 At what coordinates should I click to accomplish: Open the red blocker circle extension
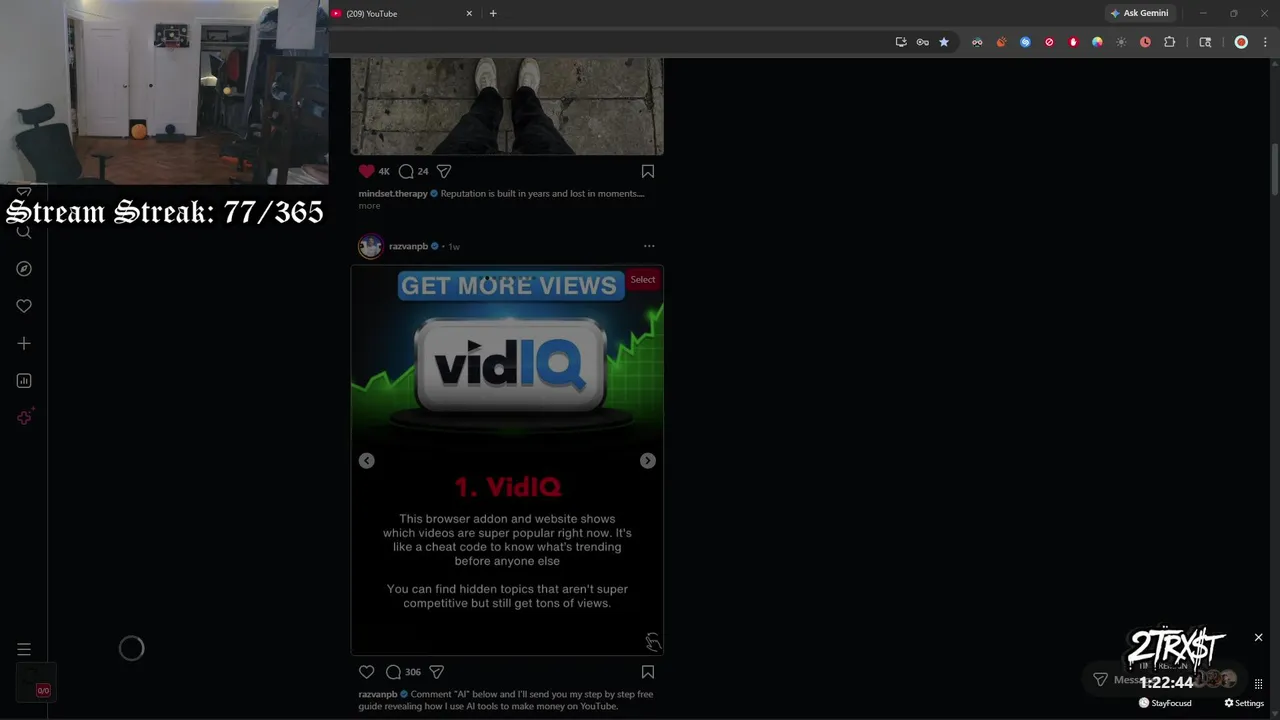[1049, 42]
